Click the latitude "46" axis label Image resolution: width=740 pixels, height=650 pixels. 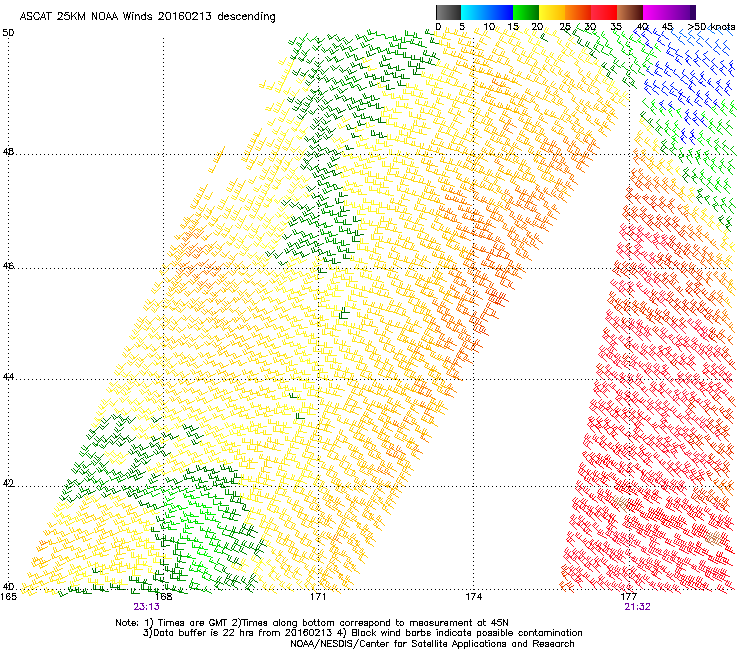(8, 266)
